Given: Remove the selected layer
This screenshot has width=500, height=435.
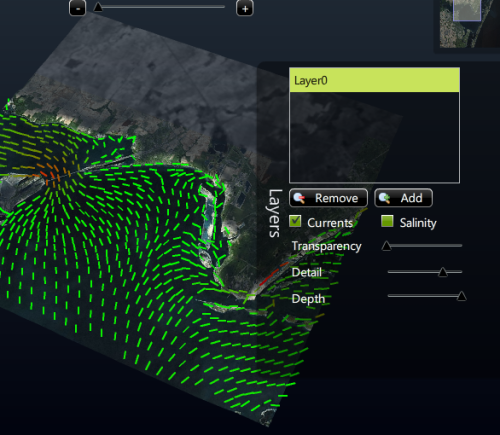Looking at the screenshot, I should pos(328,198).
